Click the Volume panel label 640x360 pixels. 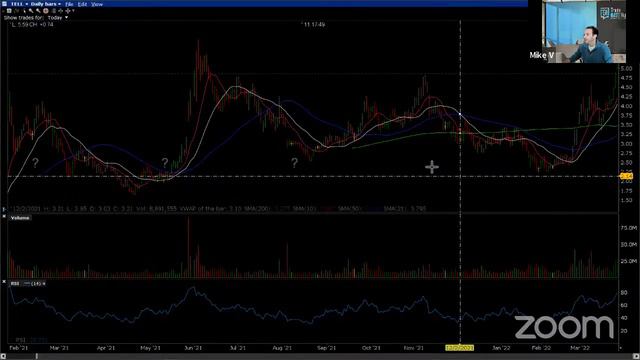[x=20, y=218]
